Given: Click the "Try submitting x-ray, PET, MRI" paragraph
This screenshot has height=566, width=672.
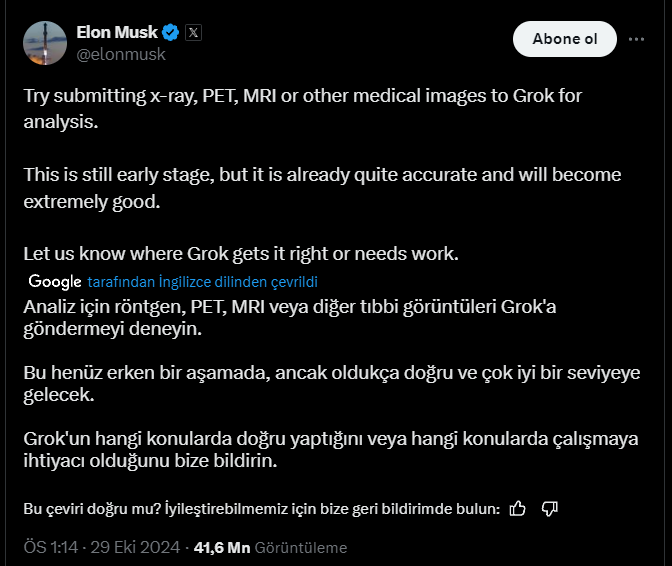Looking at the screenshot, I should tap(302, 108).
